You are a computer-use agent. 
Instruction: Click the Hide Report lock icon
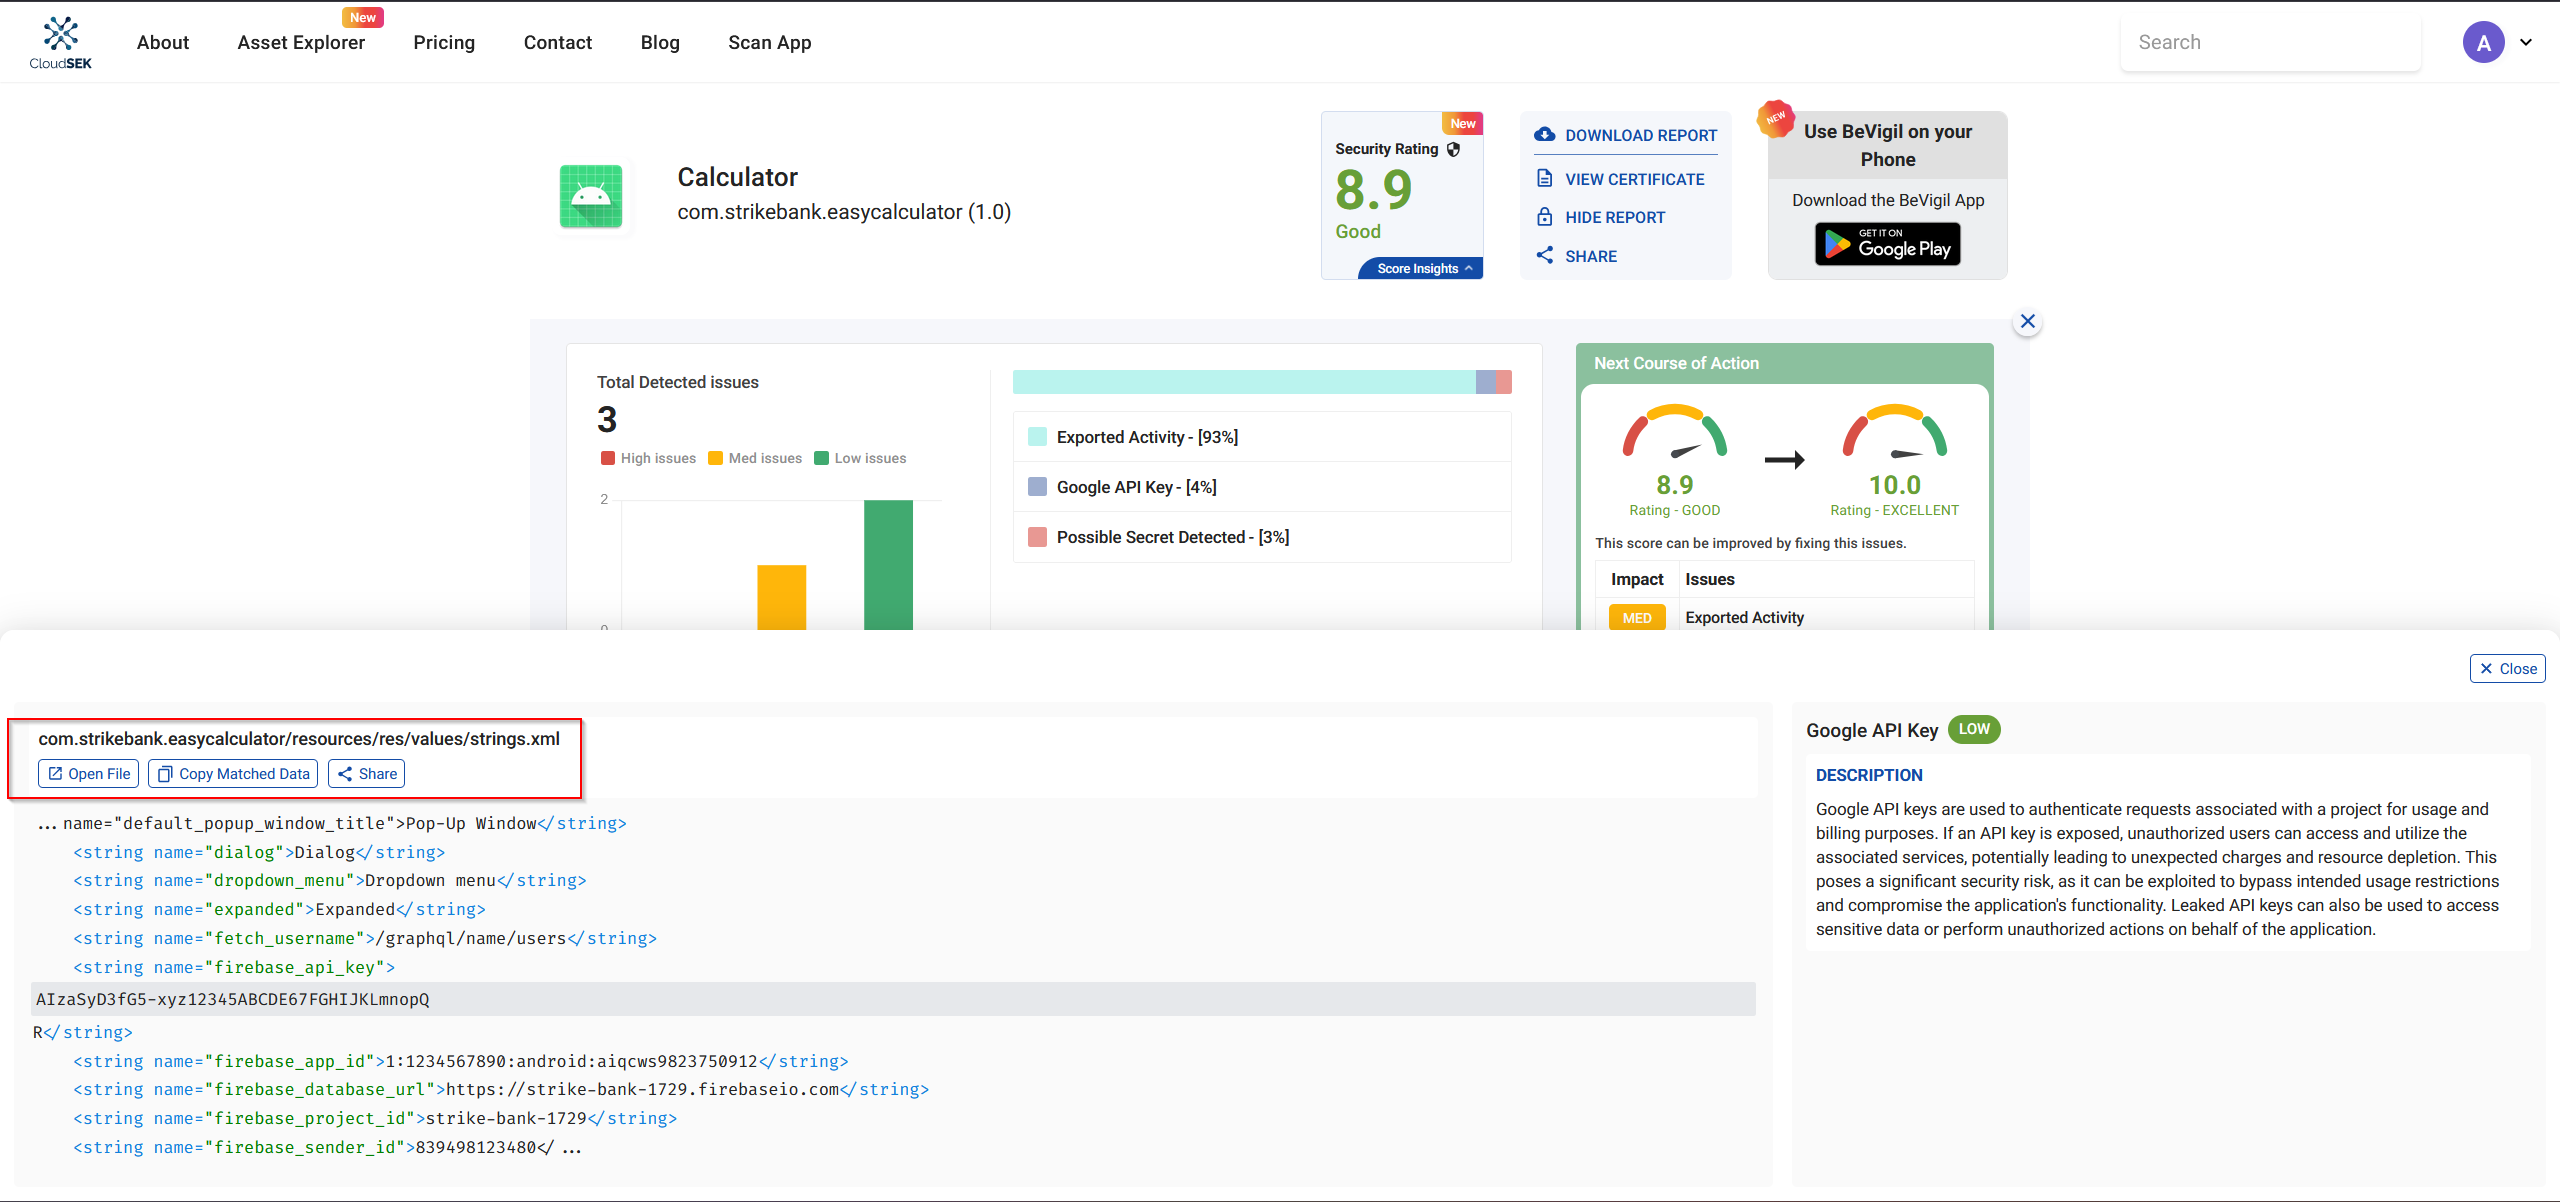tap(1545, 217)
